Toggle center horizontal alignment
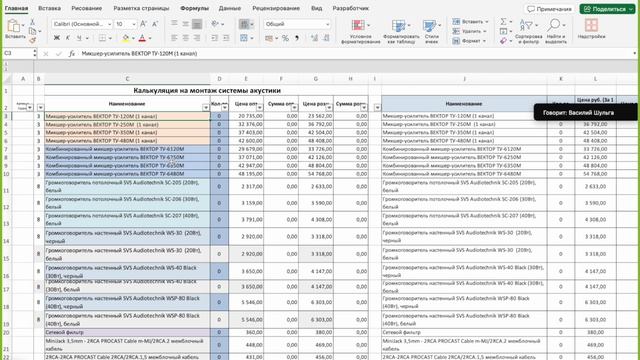 tap(185, 38)
